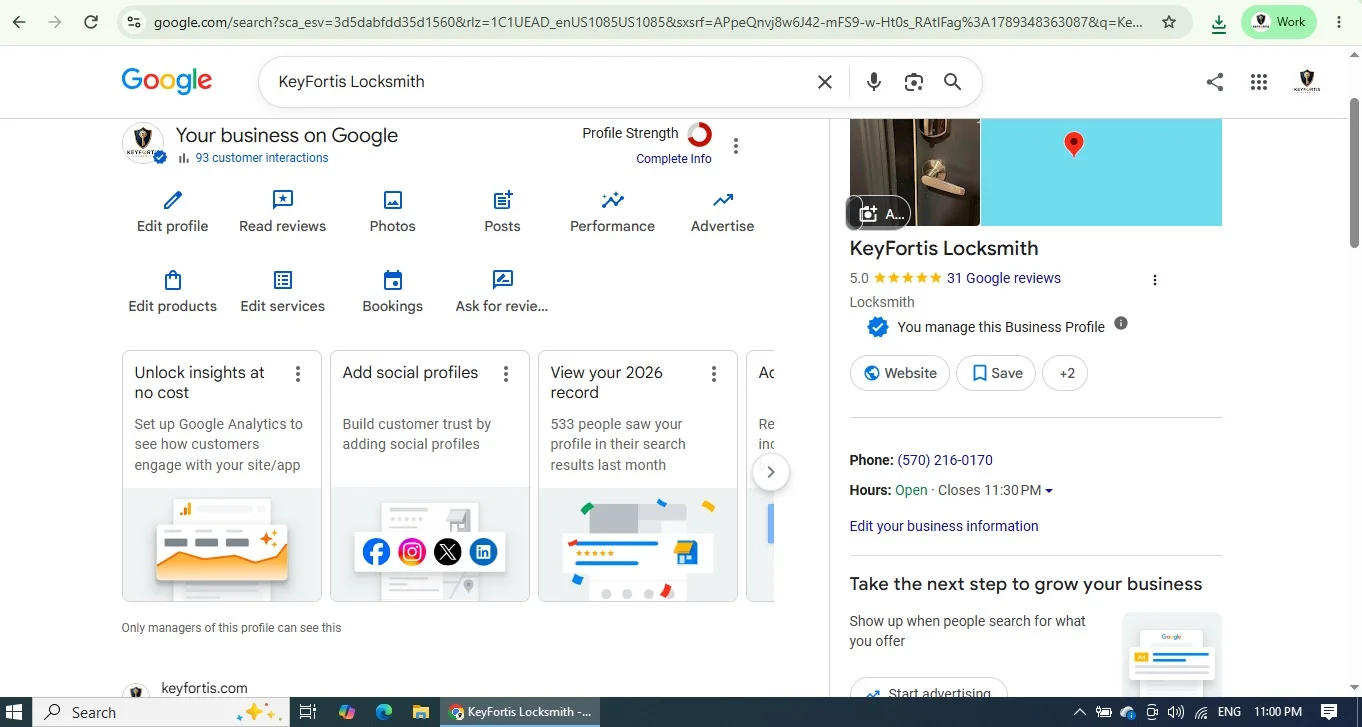Share this search results page

tap(1215, 82)
